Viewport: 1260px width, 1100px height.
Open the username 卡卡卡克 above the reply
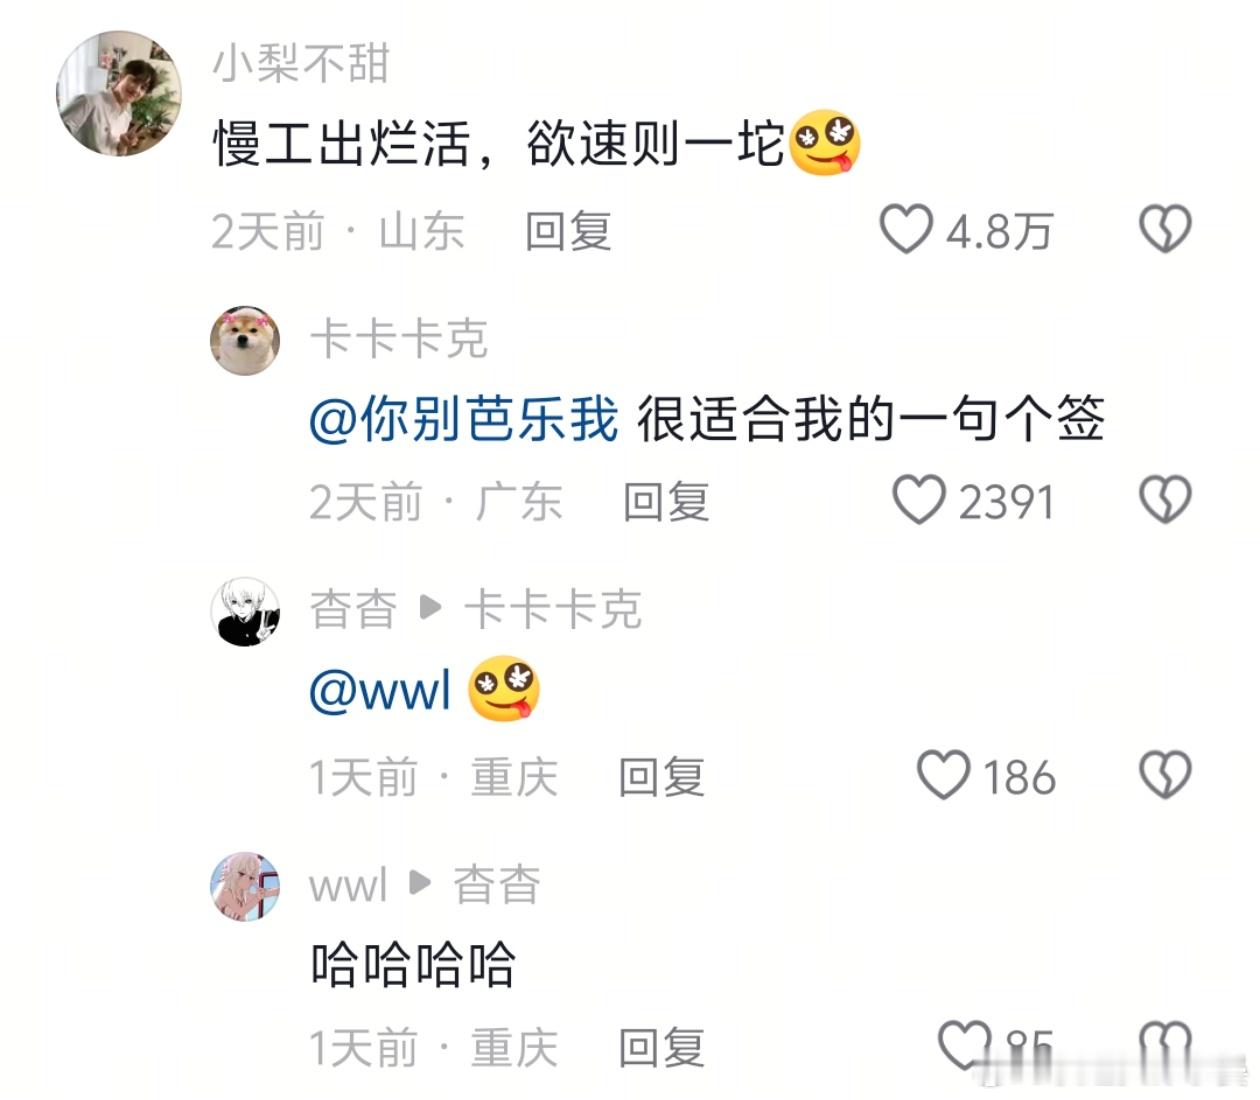398,339
